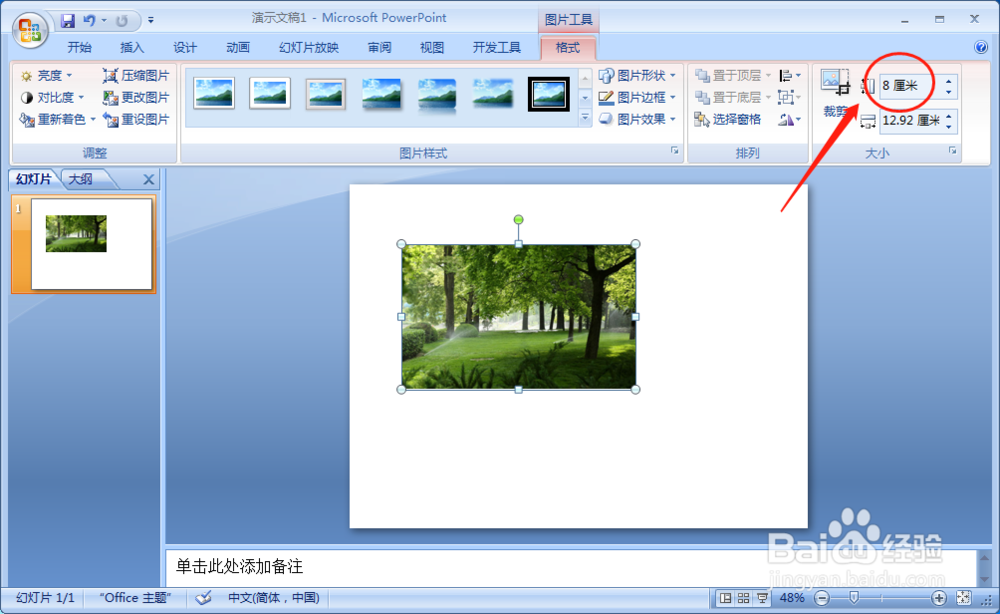1000x614 pixels.
Task: Switch to the 幻灯片 pane tab
Action: coord(34,179)
